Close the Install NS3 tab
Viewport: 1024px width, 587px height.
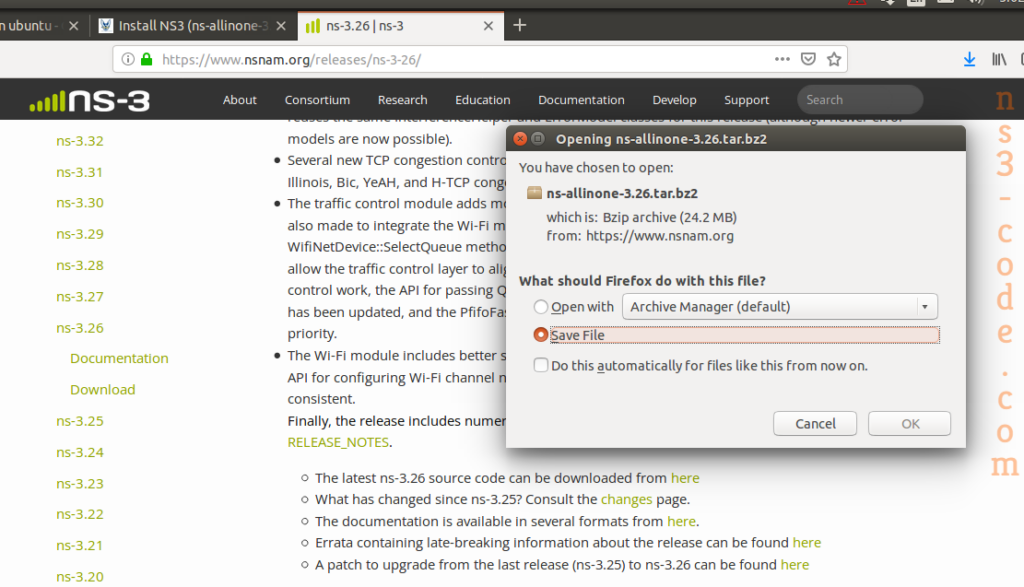[x=281, y=26]
